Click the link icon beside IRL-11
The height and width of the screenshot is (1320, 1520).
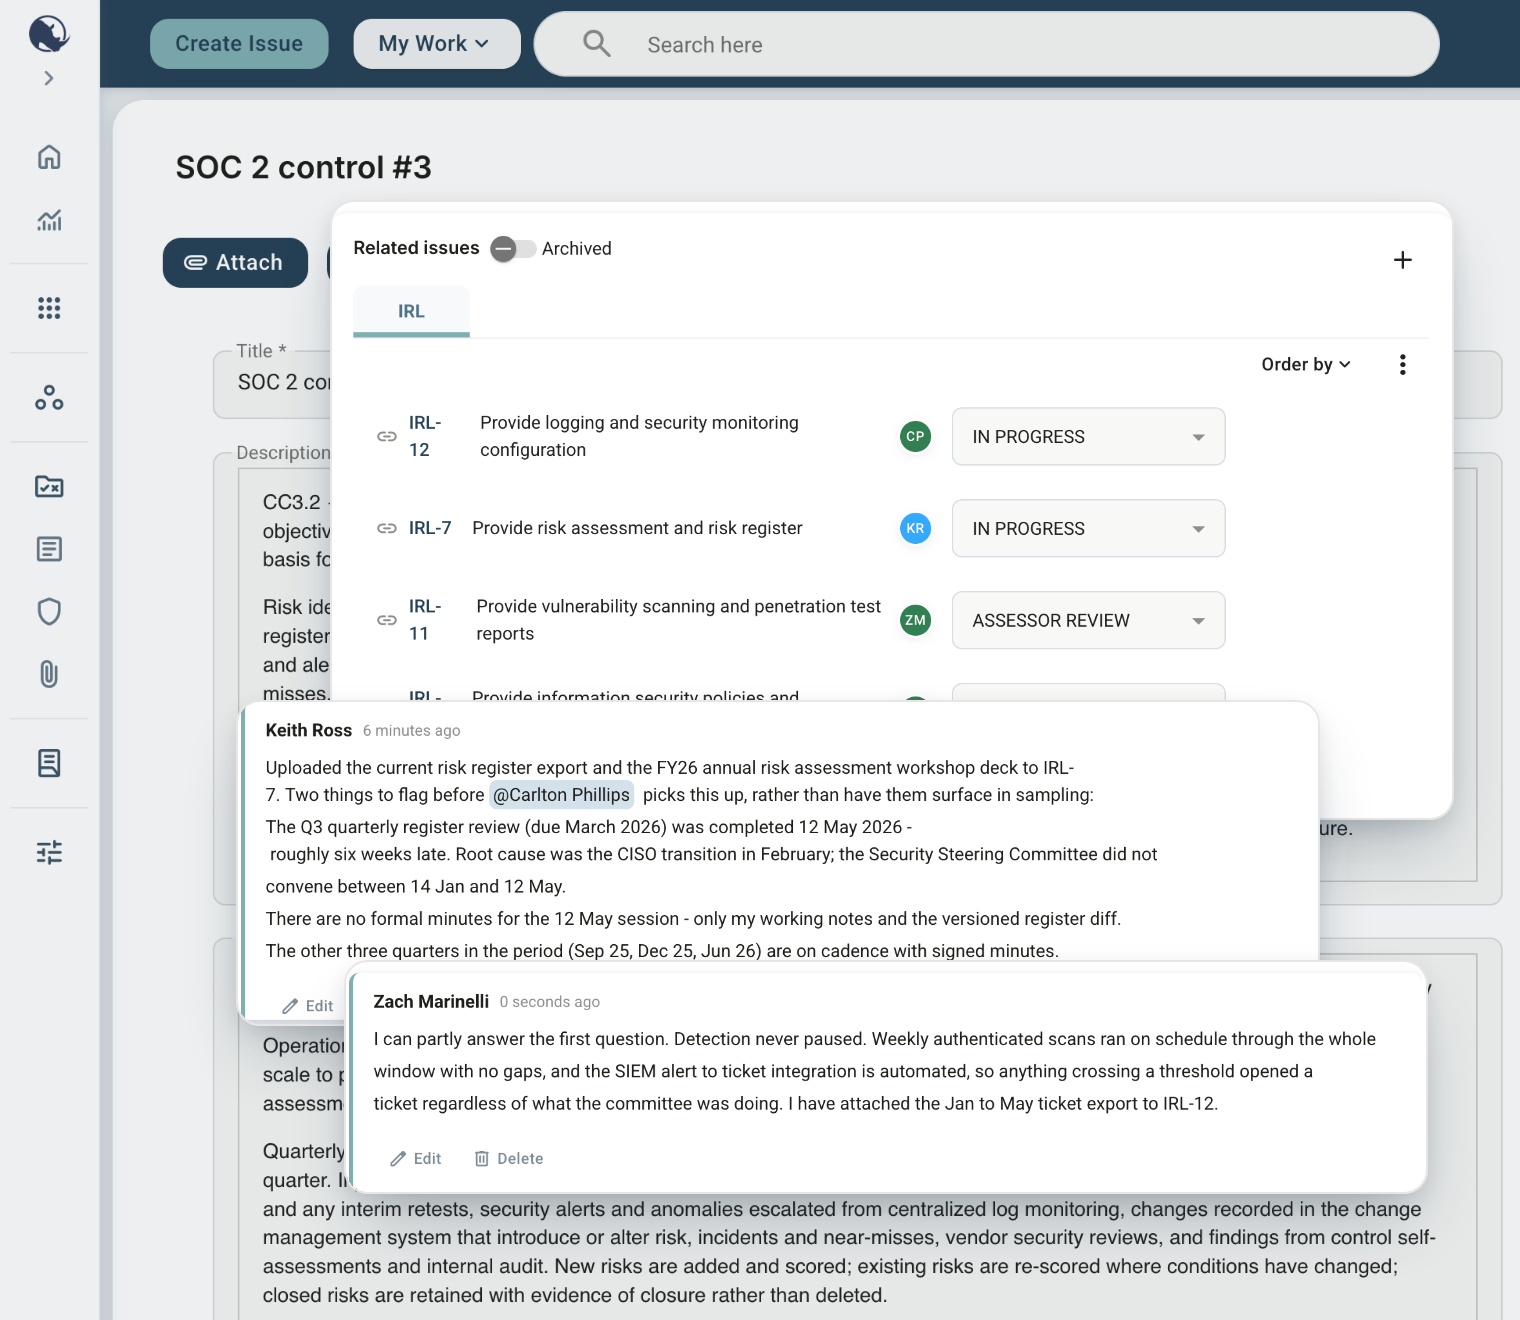coord(387,621)
